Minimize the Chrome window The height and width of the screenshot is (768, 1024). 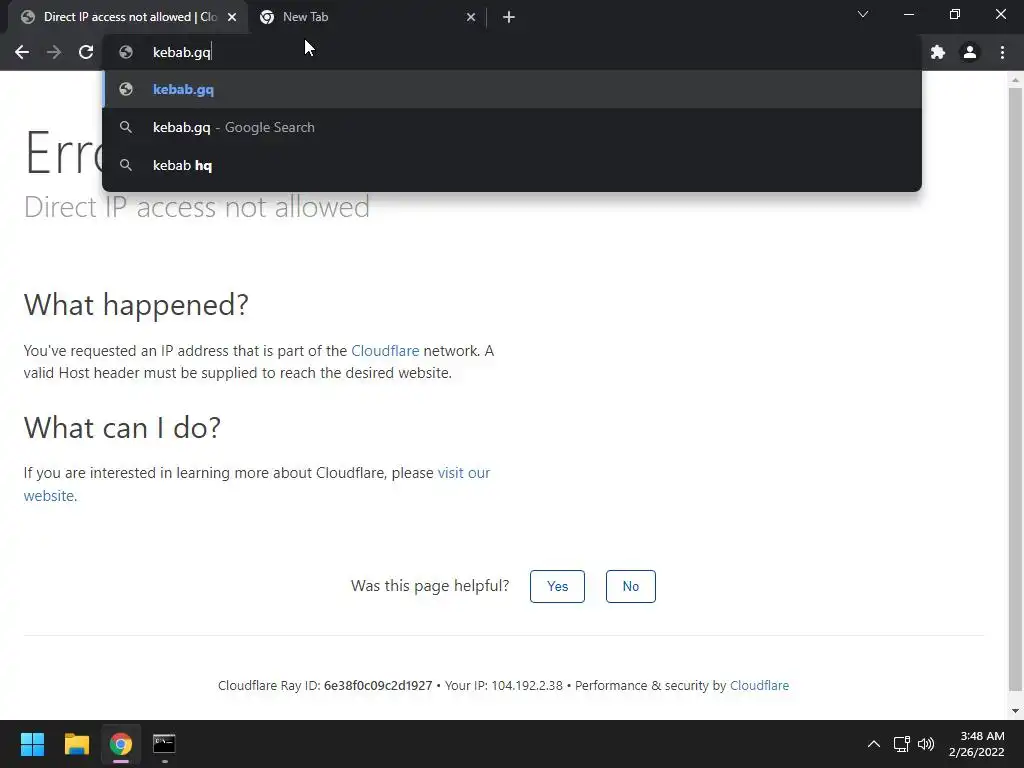(x=908, y=14)
